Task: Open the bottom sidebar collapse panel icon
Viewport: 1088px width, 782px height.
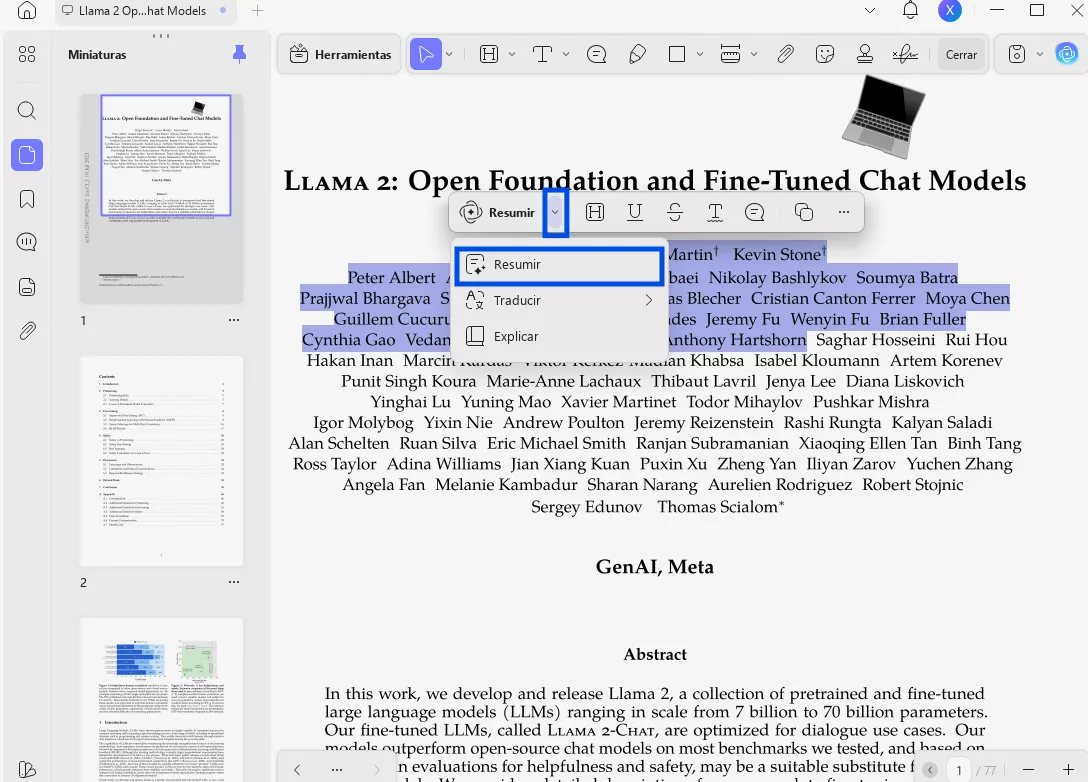Action: pos(26,770)
